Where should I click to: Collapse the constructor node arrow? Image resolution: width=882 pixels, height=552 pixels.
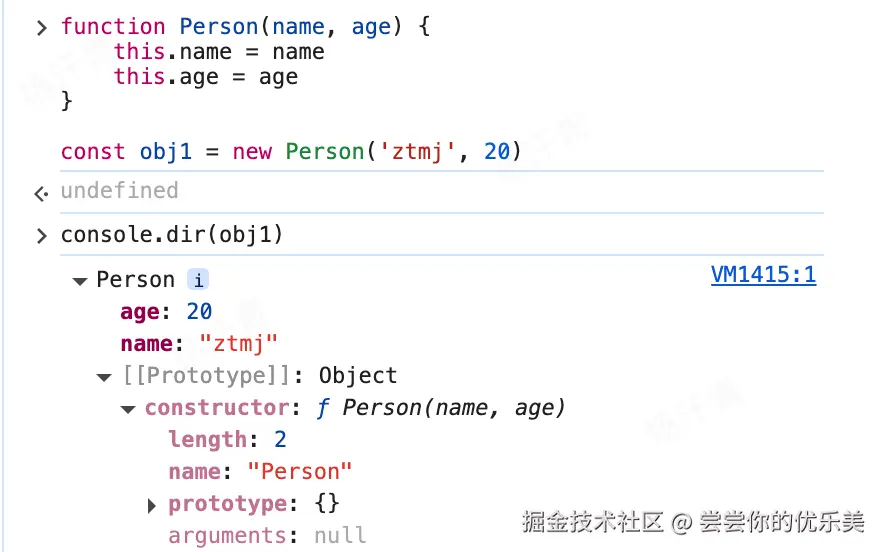tap(128, 409)
